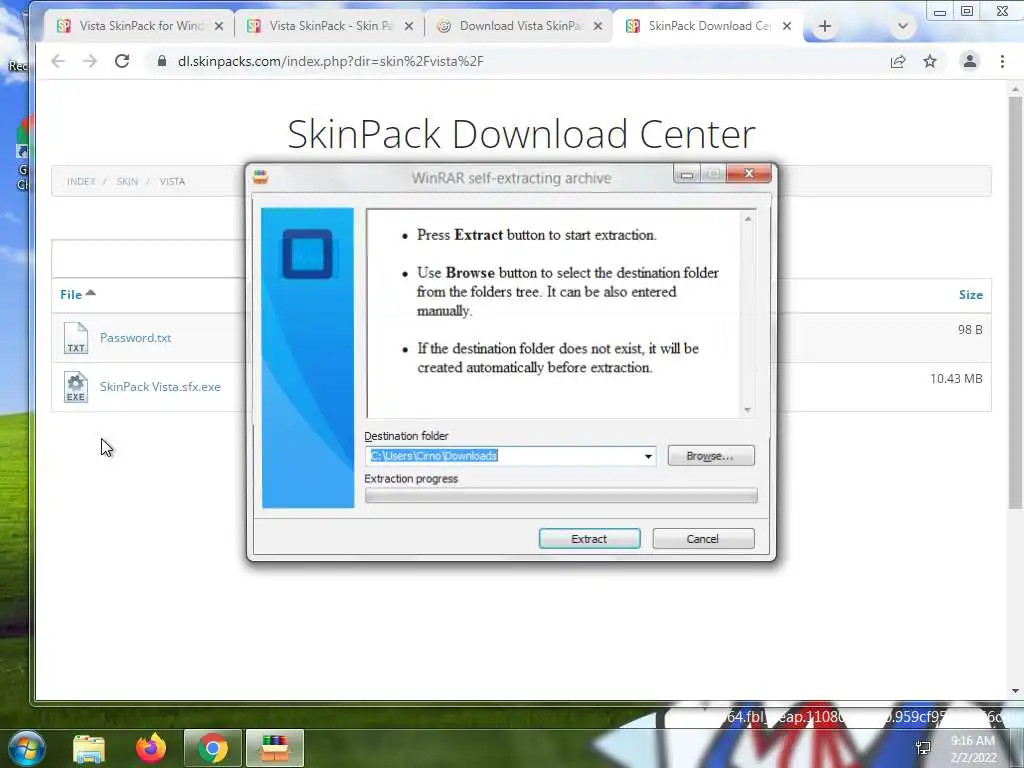Click 10.43 MB size value
The height and width of the screenshot is (768, 1024).
pos(956,379)
